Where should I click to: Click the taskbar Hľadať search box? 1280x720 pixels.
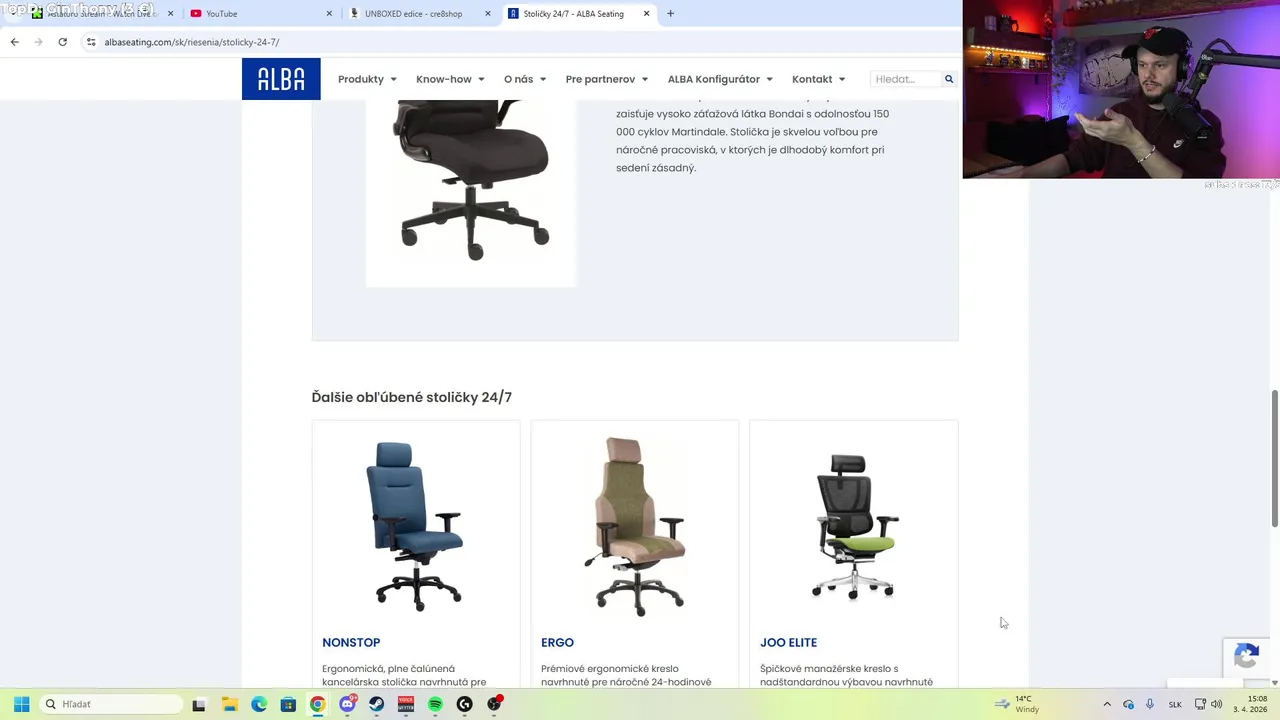112,704
